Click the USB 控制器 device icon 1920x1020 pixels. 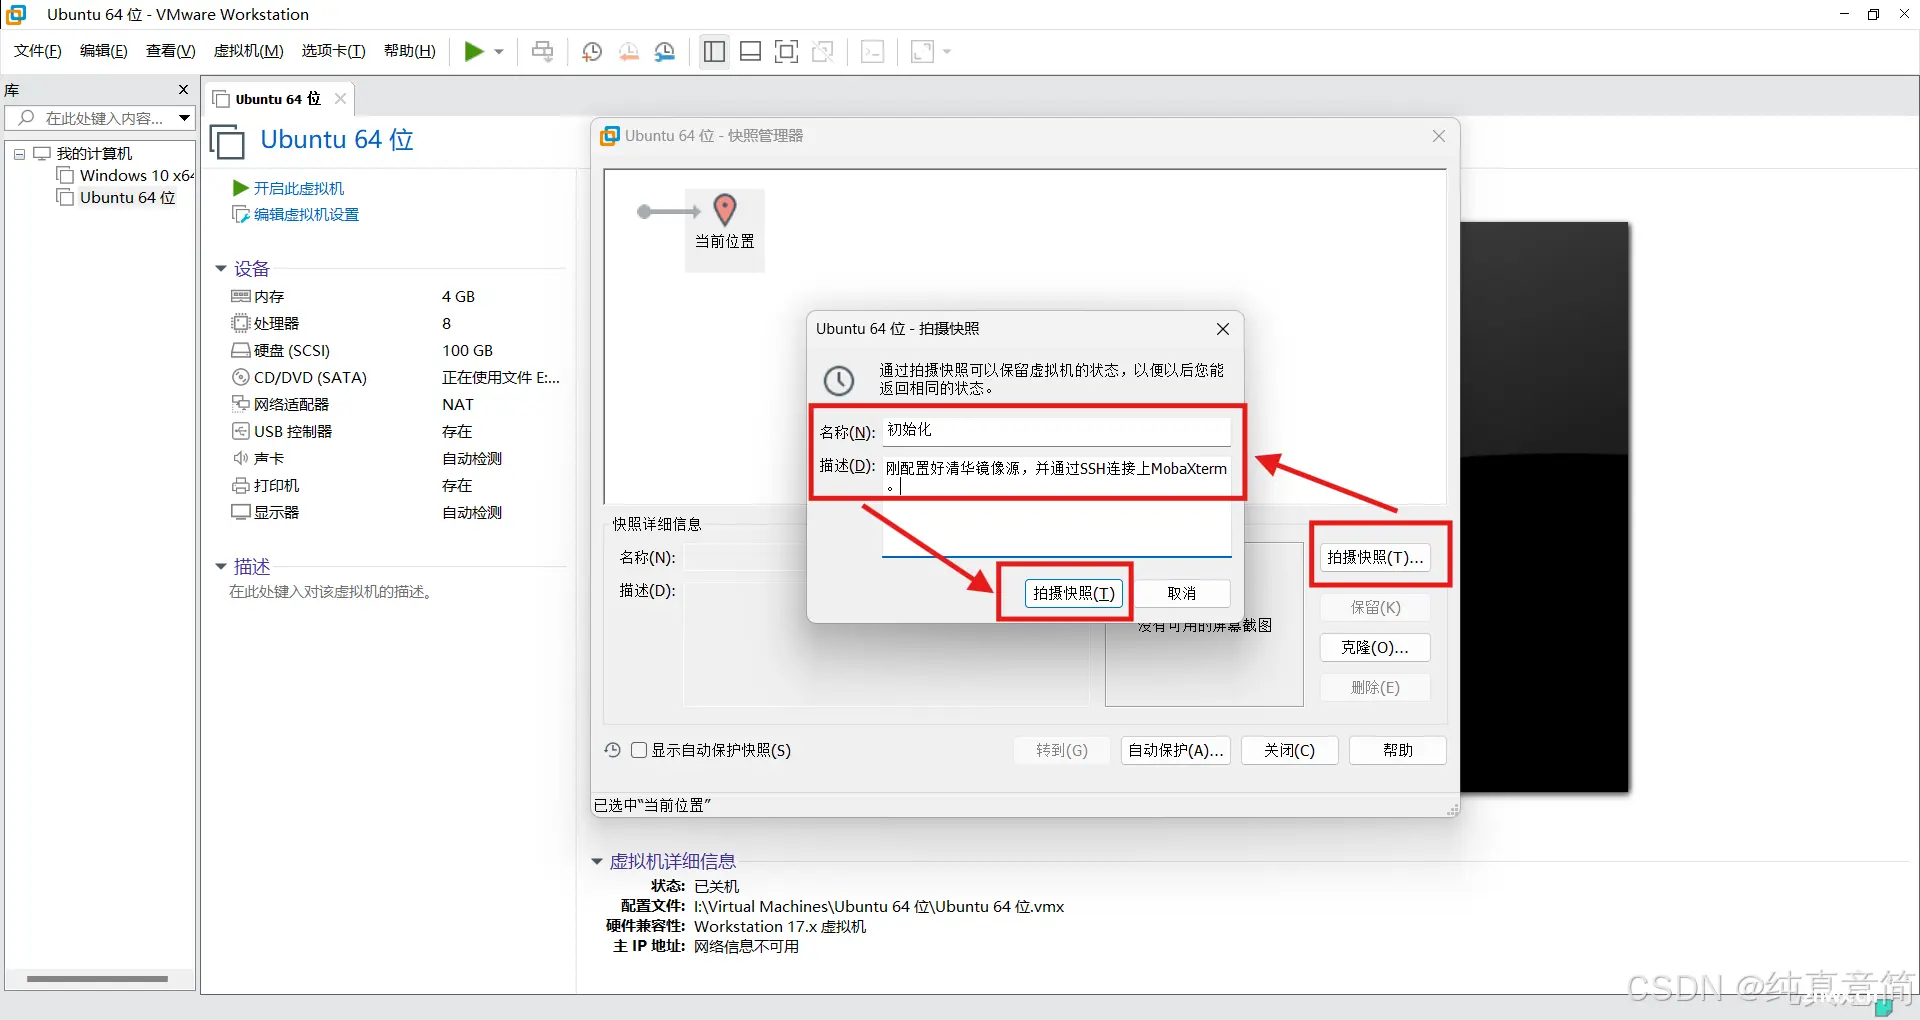pyautogui.click(x=241, y=431)
